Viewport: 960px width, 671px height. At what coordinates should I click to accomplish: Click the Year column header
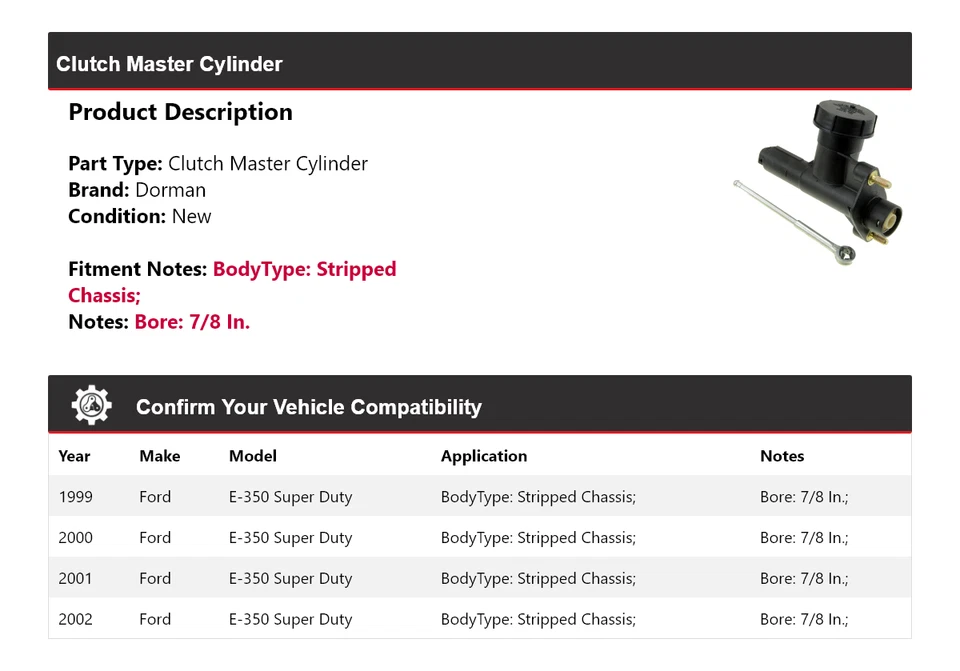74,456
